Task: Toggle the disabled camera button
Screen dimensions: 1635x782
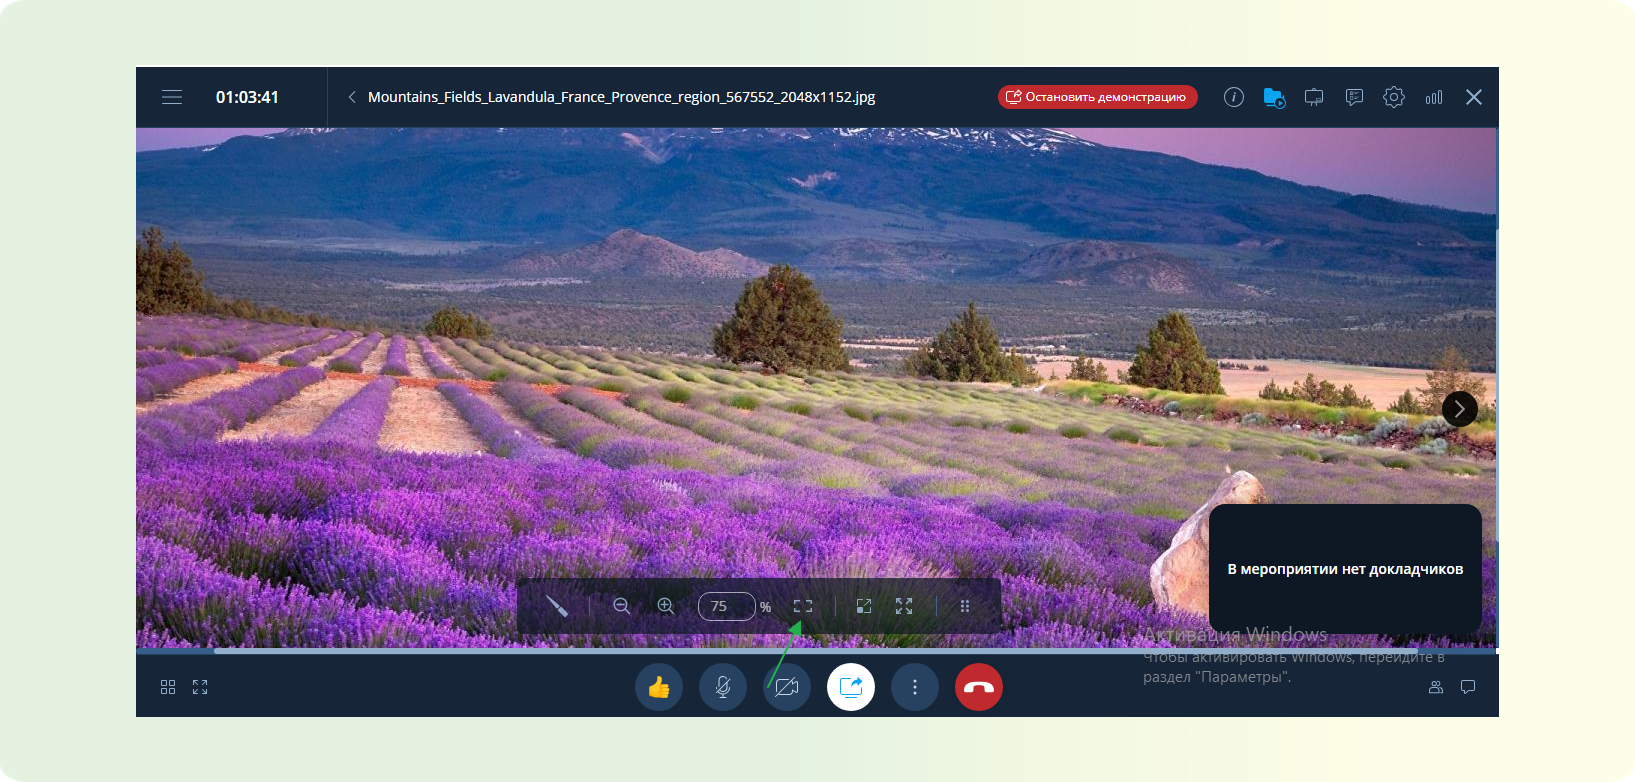Action: coord(787,687)
